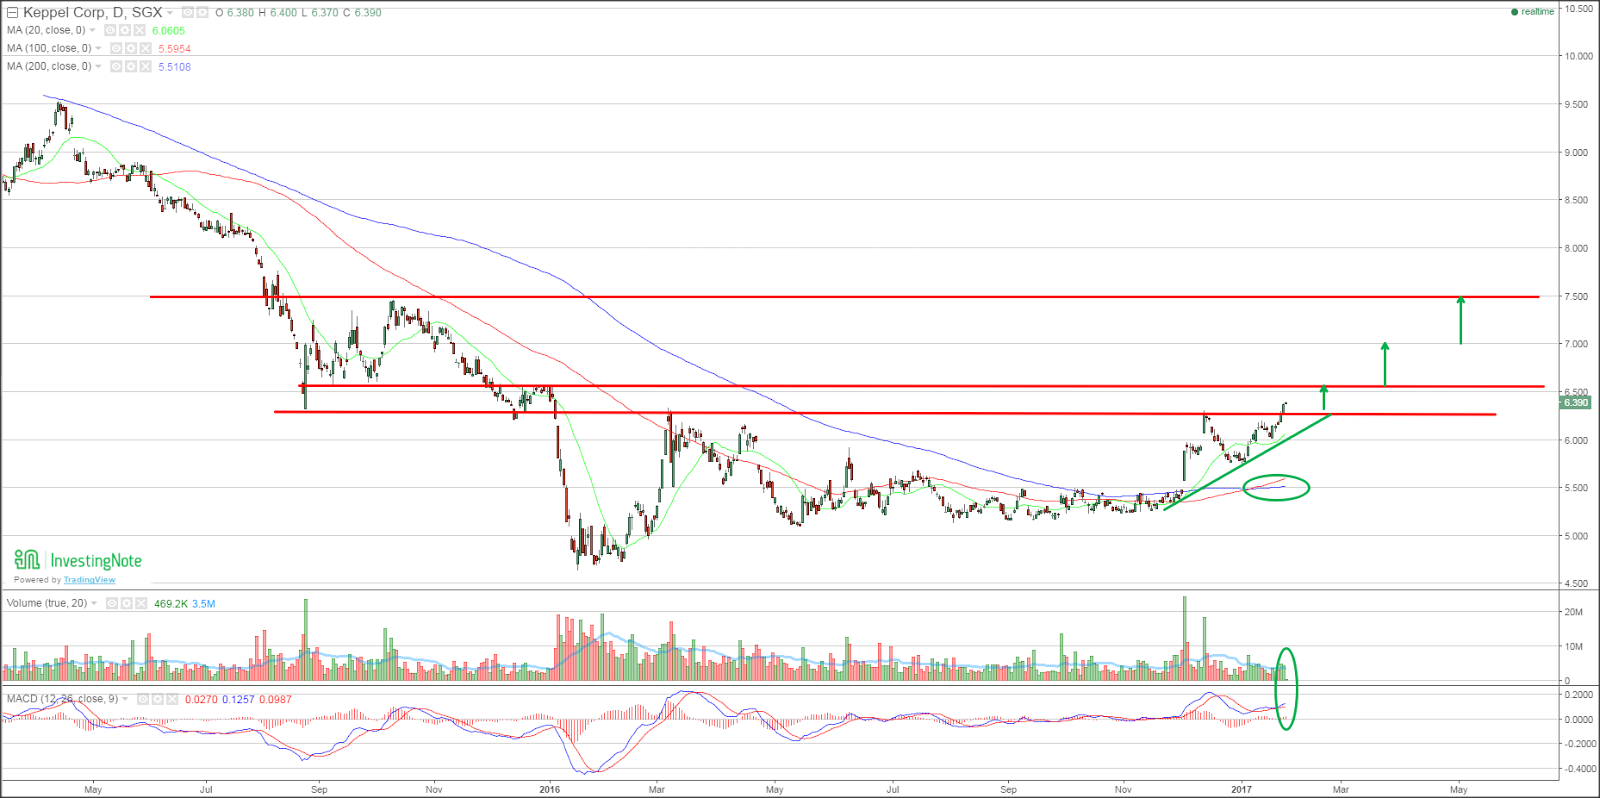This screenshot has width=1600, height=798.
Task: Hide the MACD indicator with eye icon
Action: click(143, 699)
